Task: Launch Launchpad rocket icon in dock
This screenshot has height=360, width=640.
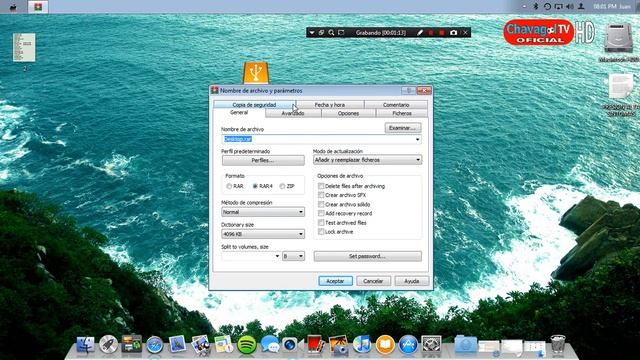Action: 109,345
